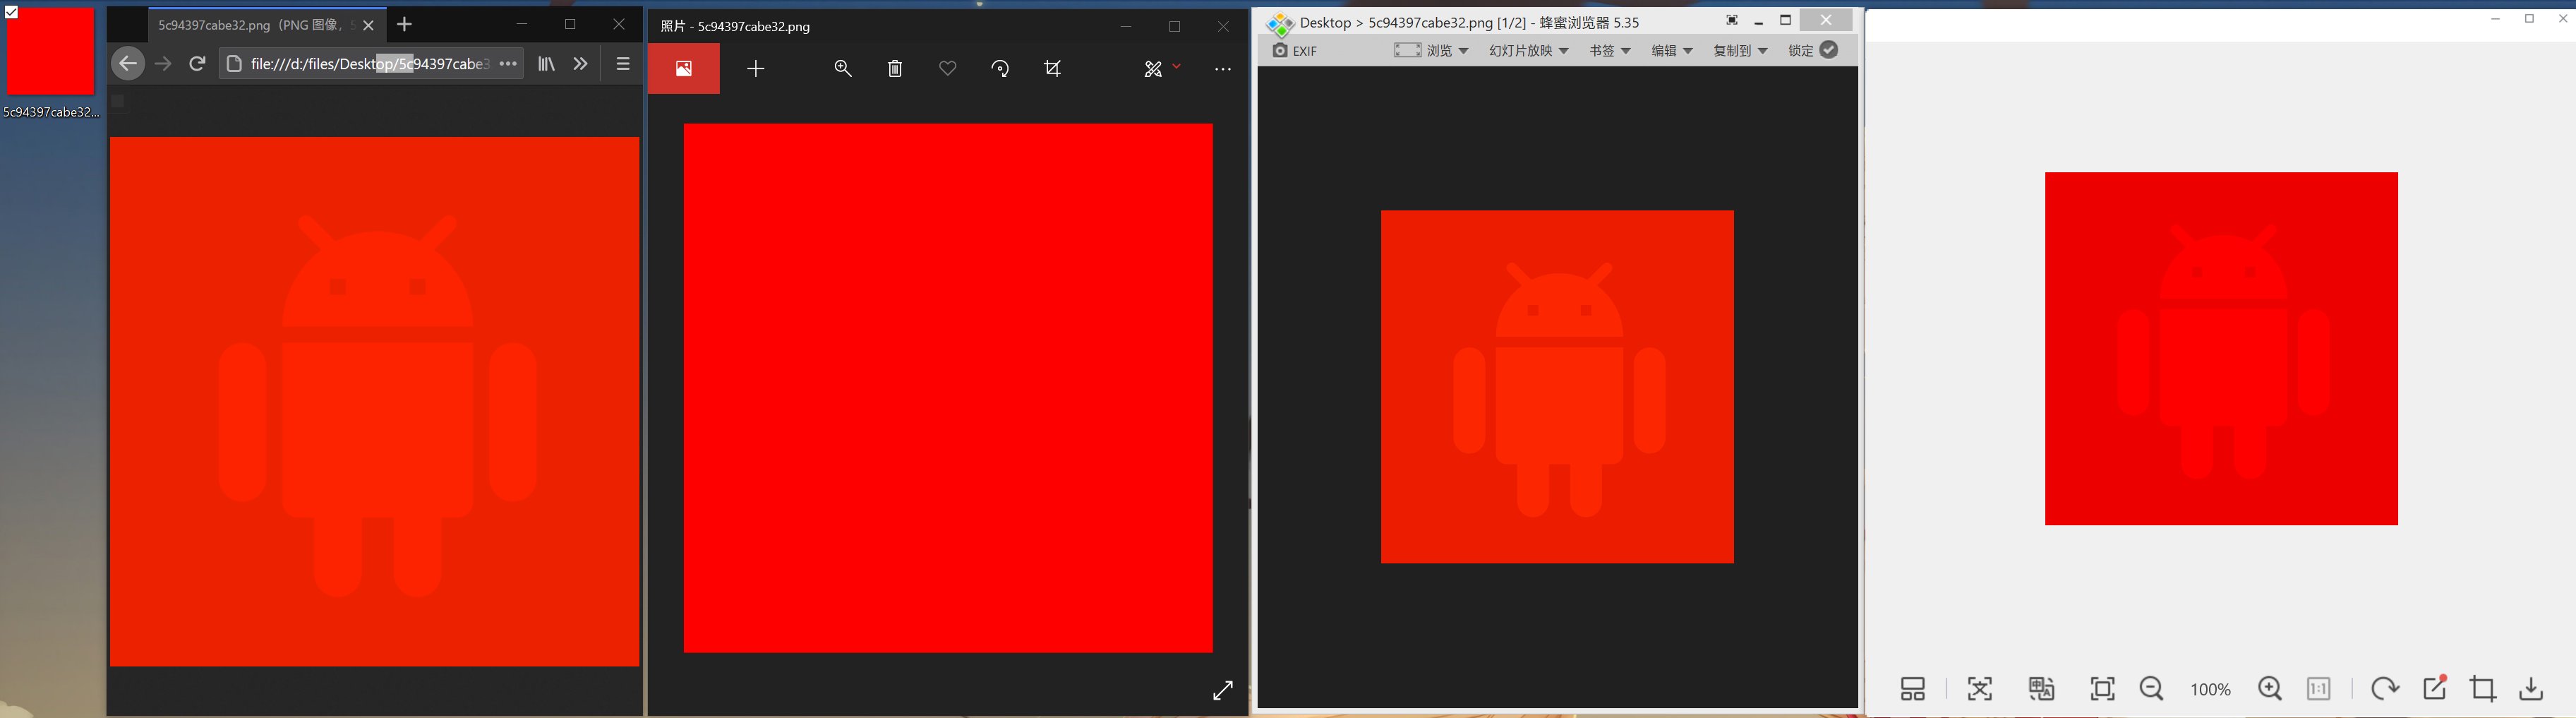Click the Honeyview app logo

coord(1279,24)
